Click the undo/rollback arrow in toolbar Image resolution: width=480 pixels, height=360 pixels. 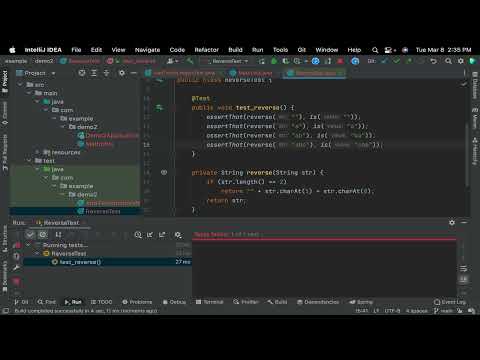[433, 61]
